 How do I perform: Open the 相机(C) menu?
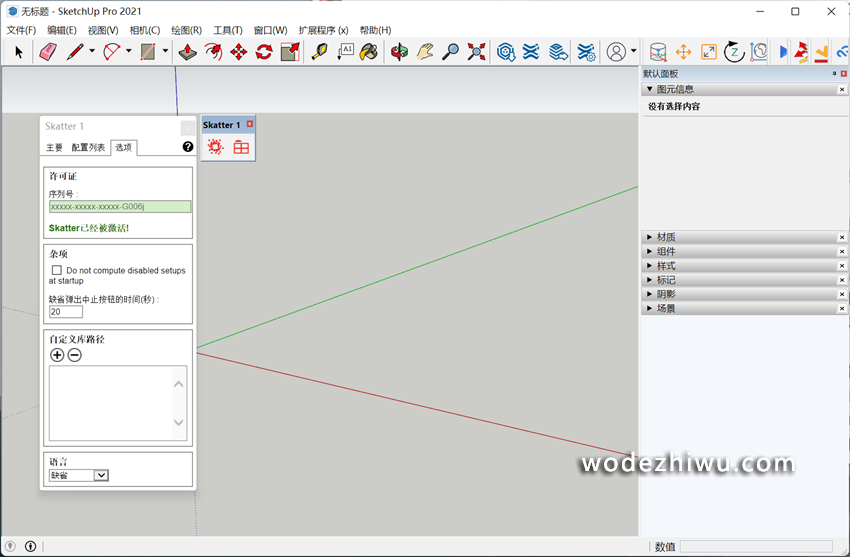click(145, 30)
